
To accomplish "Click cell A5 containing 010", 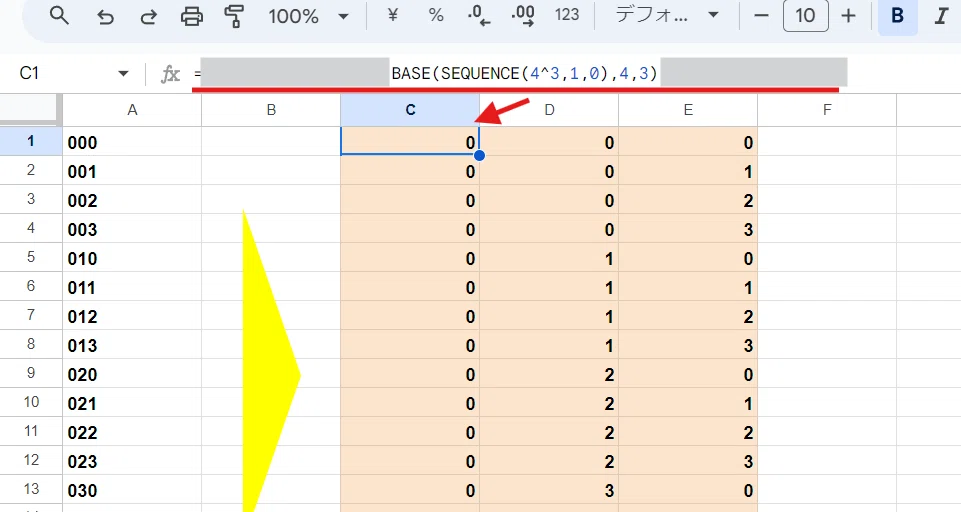I will (x=132, y=258).
